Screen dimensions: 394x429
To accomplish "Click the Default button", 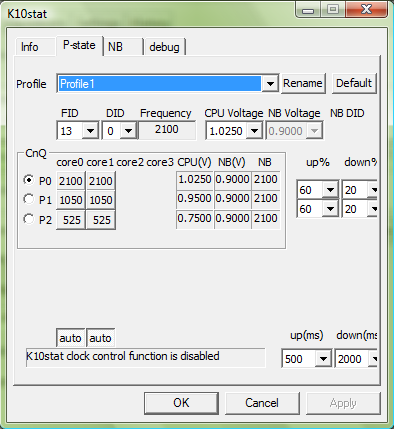I will (x=354, y=83).
